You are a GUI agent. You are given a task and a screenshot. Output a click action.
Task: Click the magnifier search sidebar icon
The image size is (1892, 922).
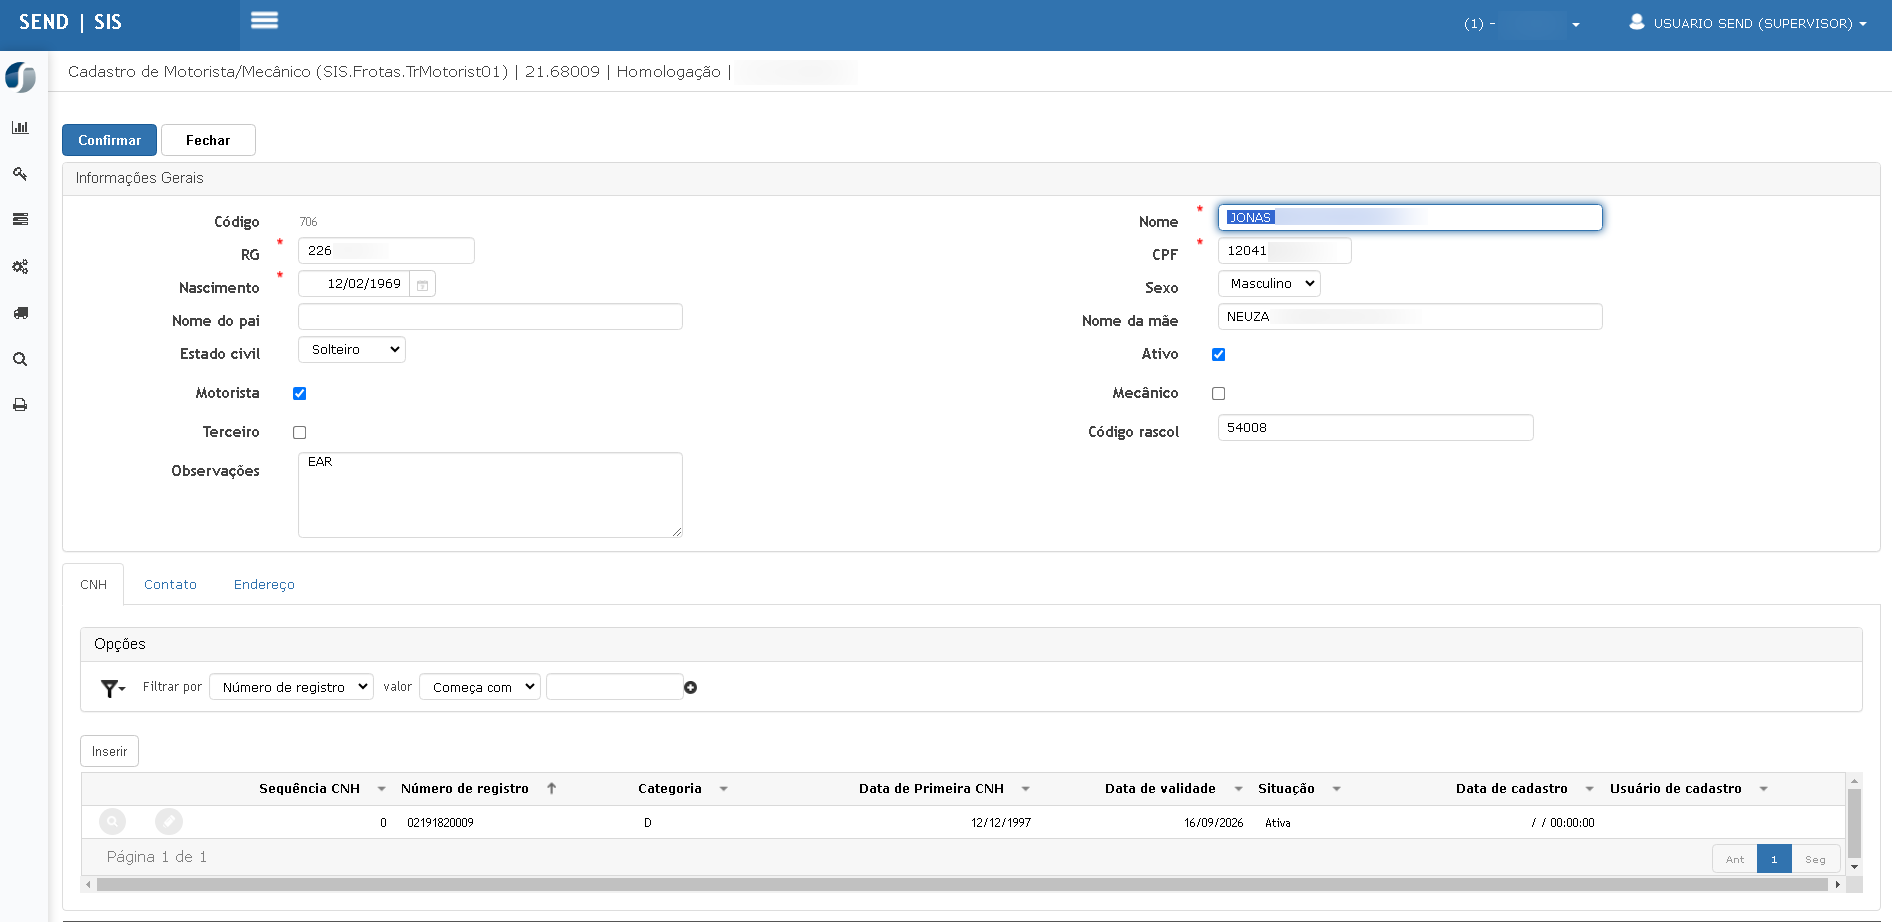pos(20,359)
